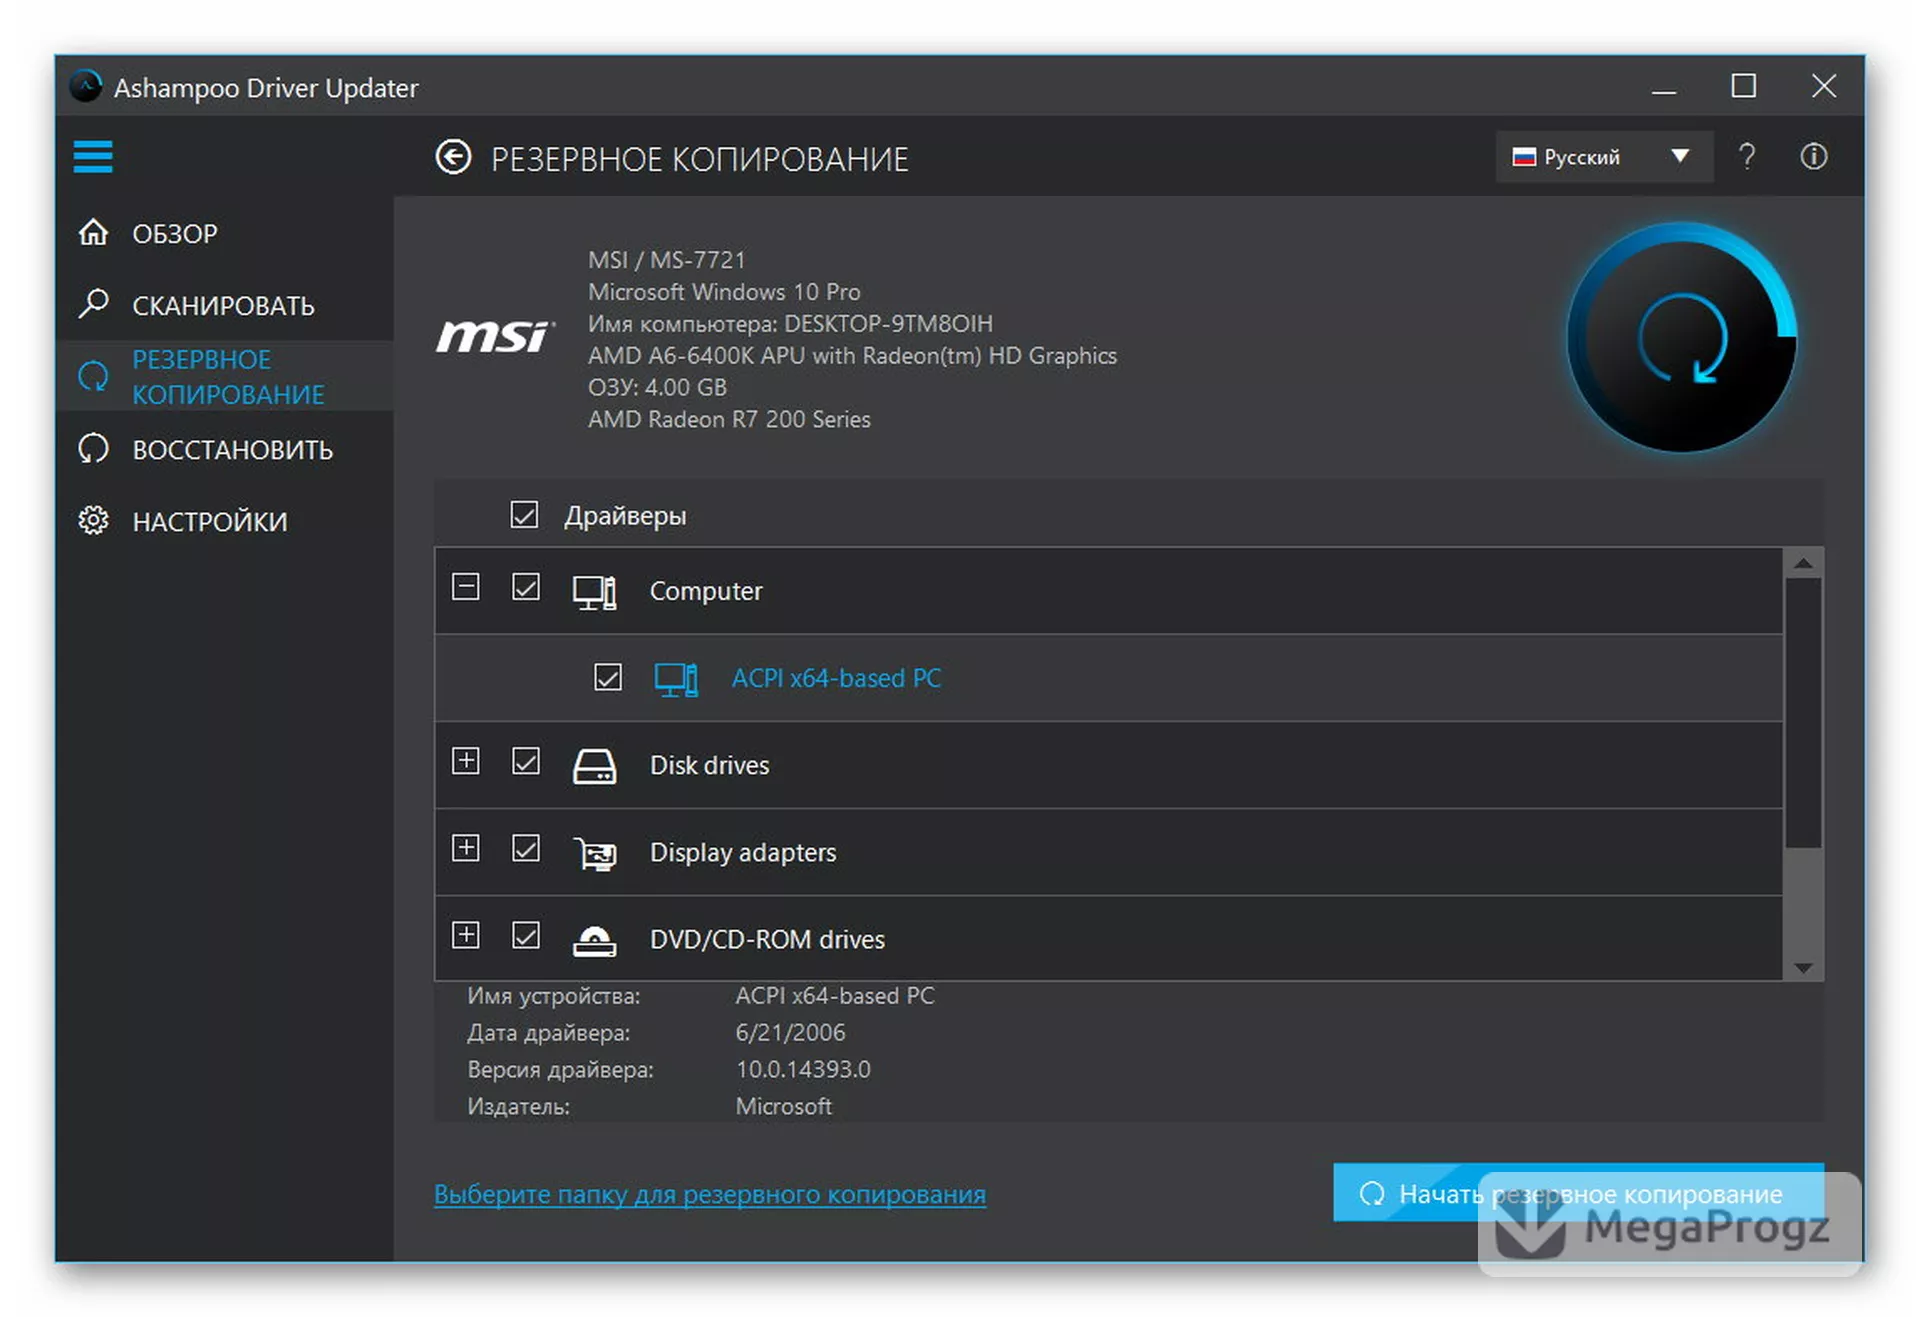Click Выберите папку для резервного копирования link

point(709,1193)
